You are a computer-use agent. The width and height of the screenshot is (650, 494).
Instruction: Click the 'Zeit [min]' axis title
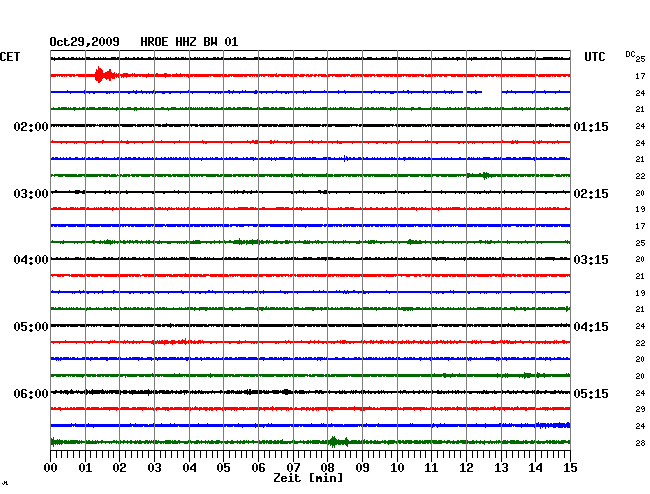point(308,478)
